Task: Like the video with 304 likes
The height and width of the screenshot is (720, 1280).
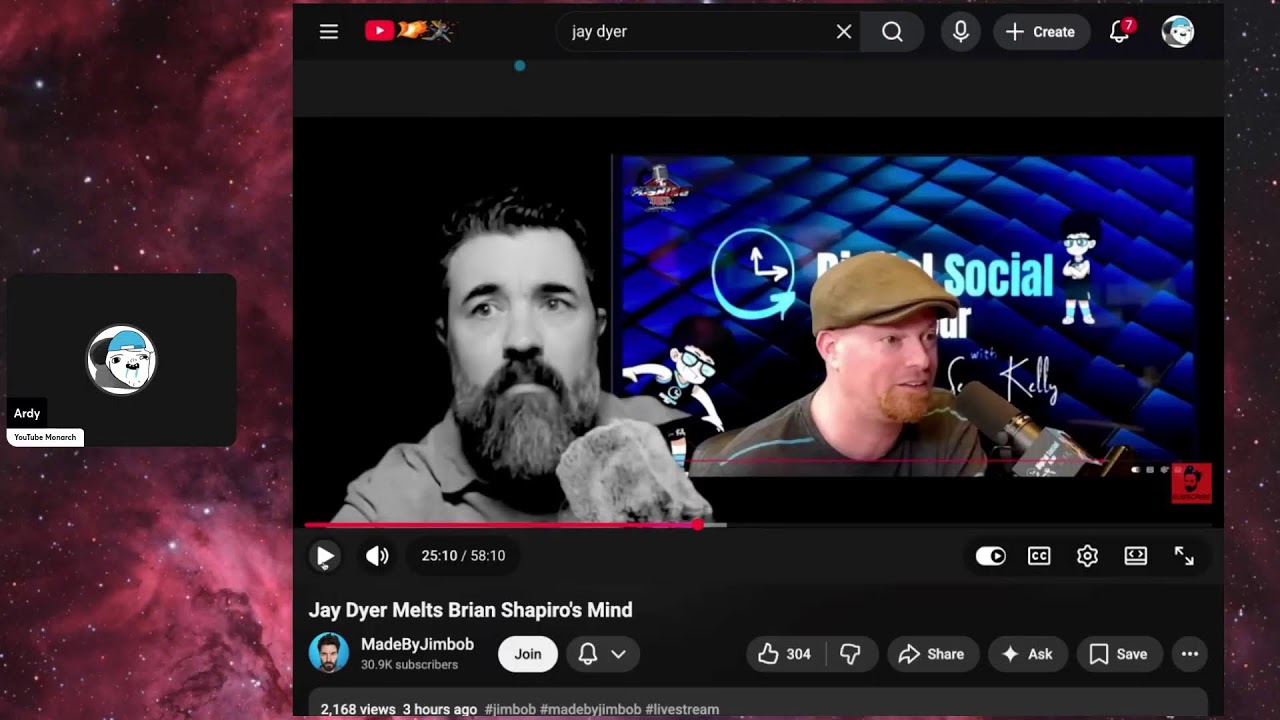Action: click(x=785, y=654)
